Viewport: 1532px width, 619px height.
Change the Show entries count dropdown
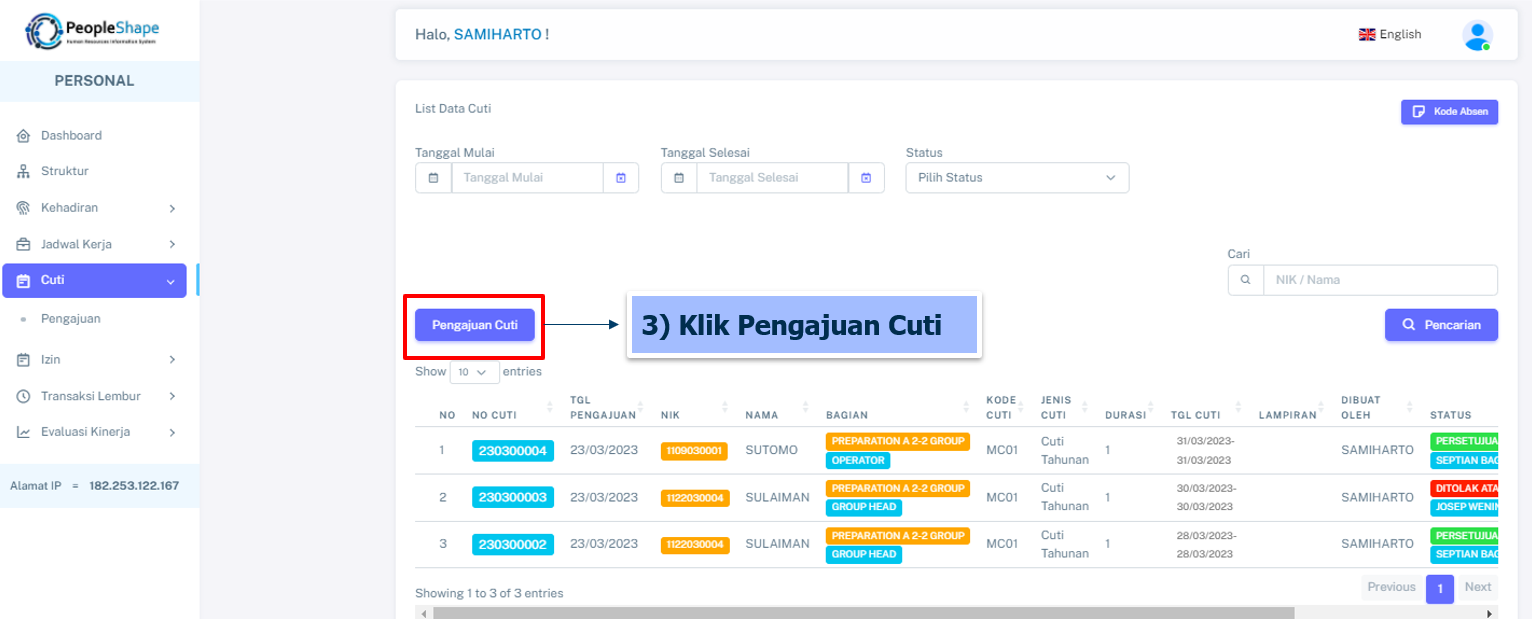pos(474,372)
